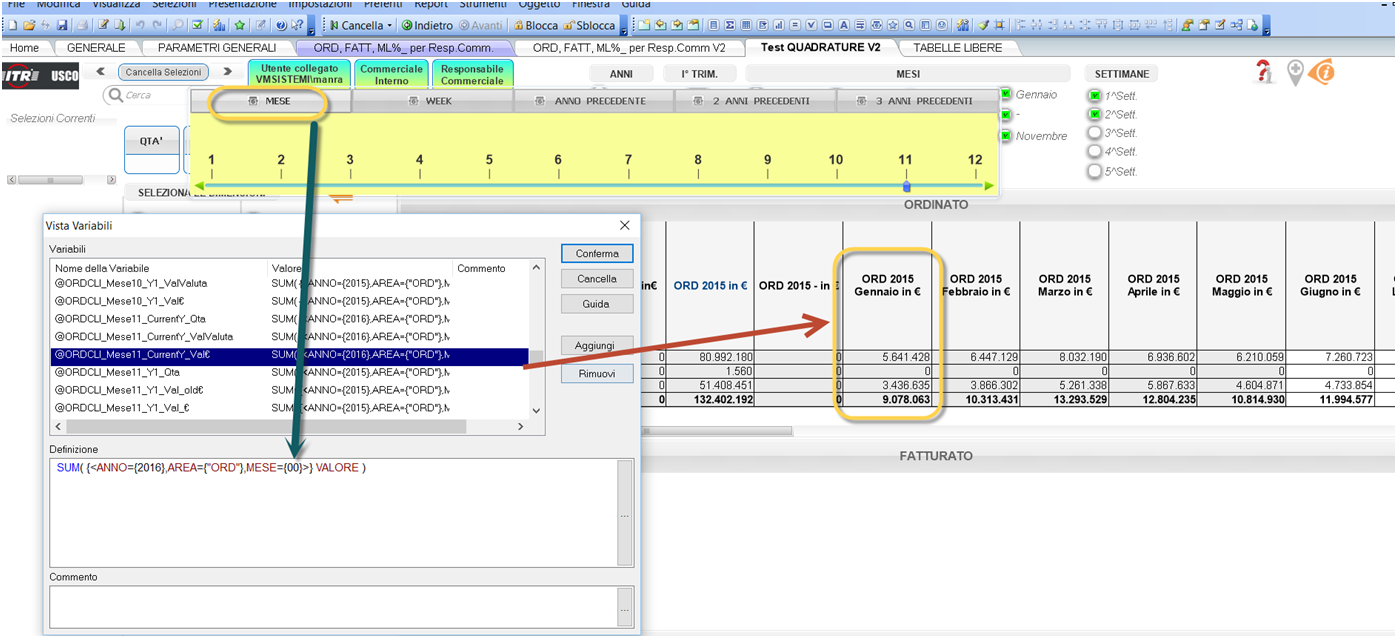Open the Cancella dropdown arrow in toolbar
This screenshot has height=638, width=1397.
(x=389, y=25)
